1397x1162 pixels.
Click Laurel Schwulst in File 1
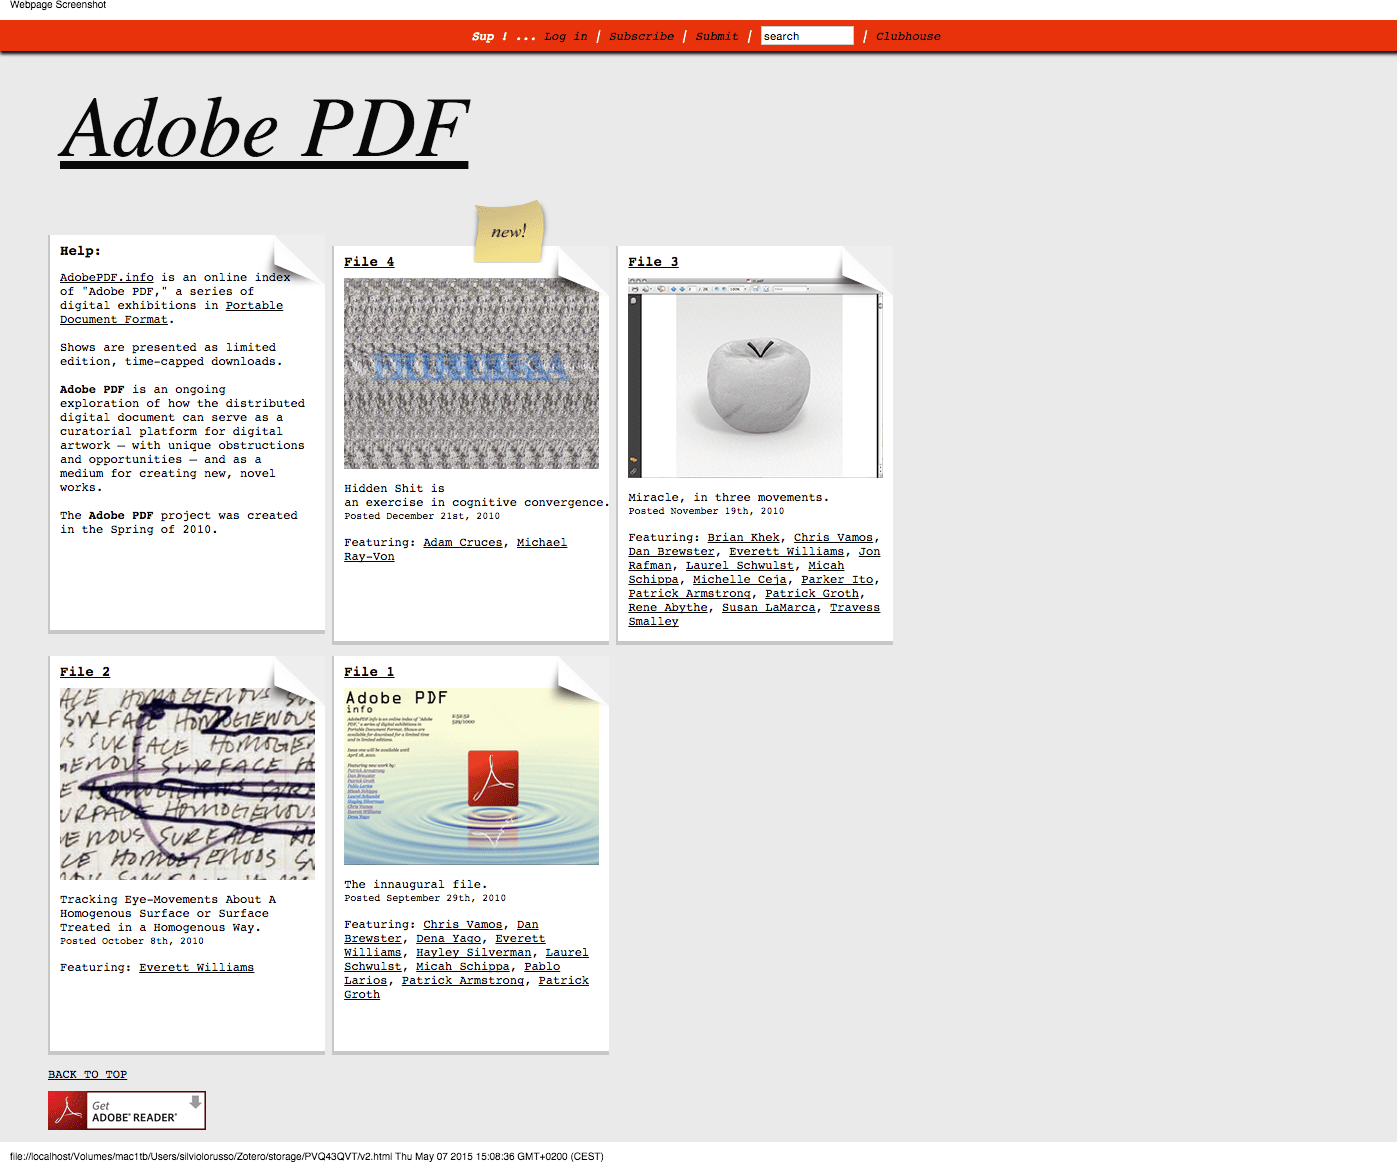point(466,960)
